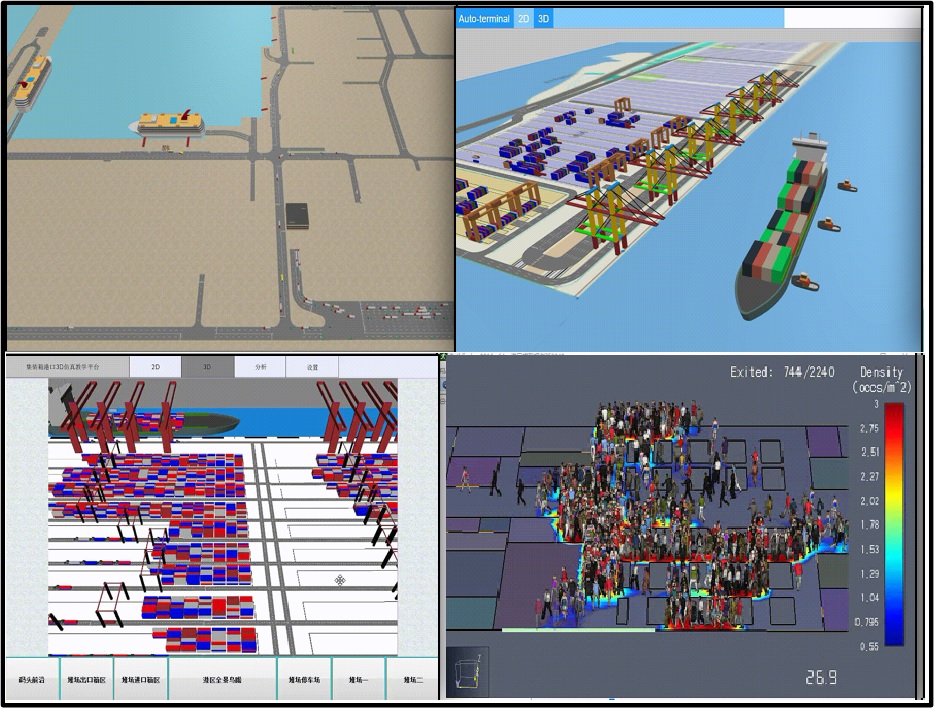
Task: Click the dark building in road map
Action: (x=298, y=215)
